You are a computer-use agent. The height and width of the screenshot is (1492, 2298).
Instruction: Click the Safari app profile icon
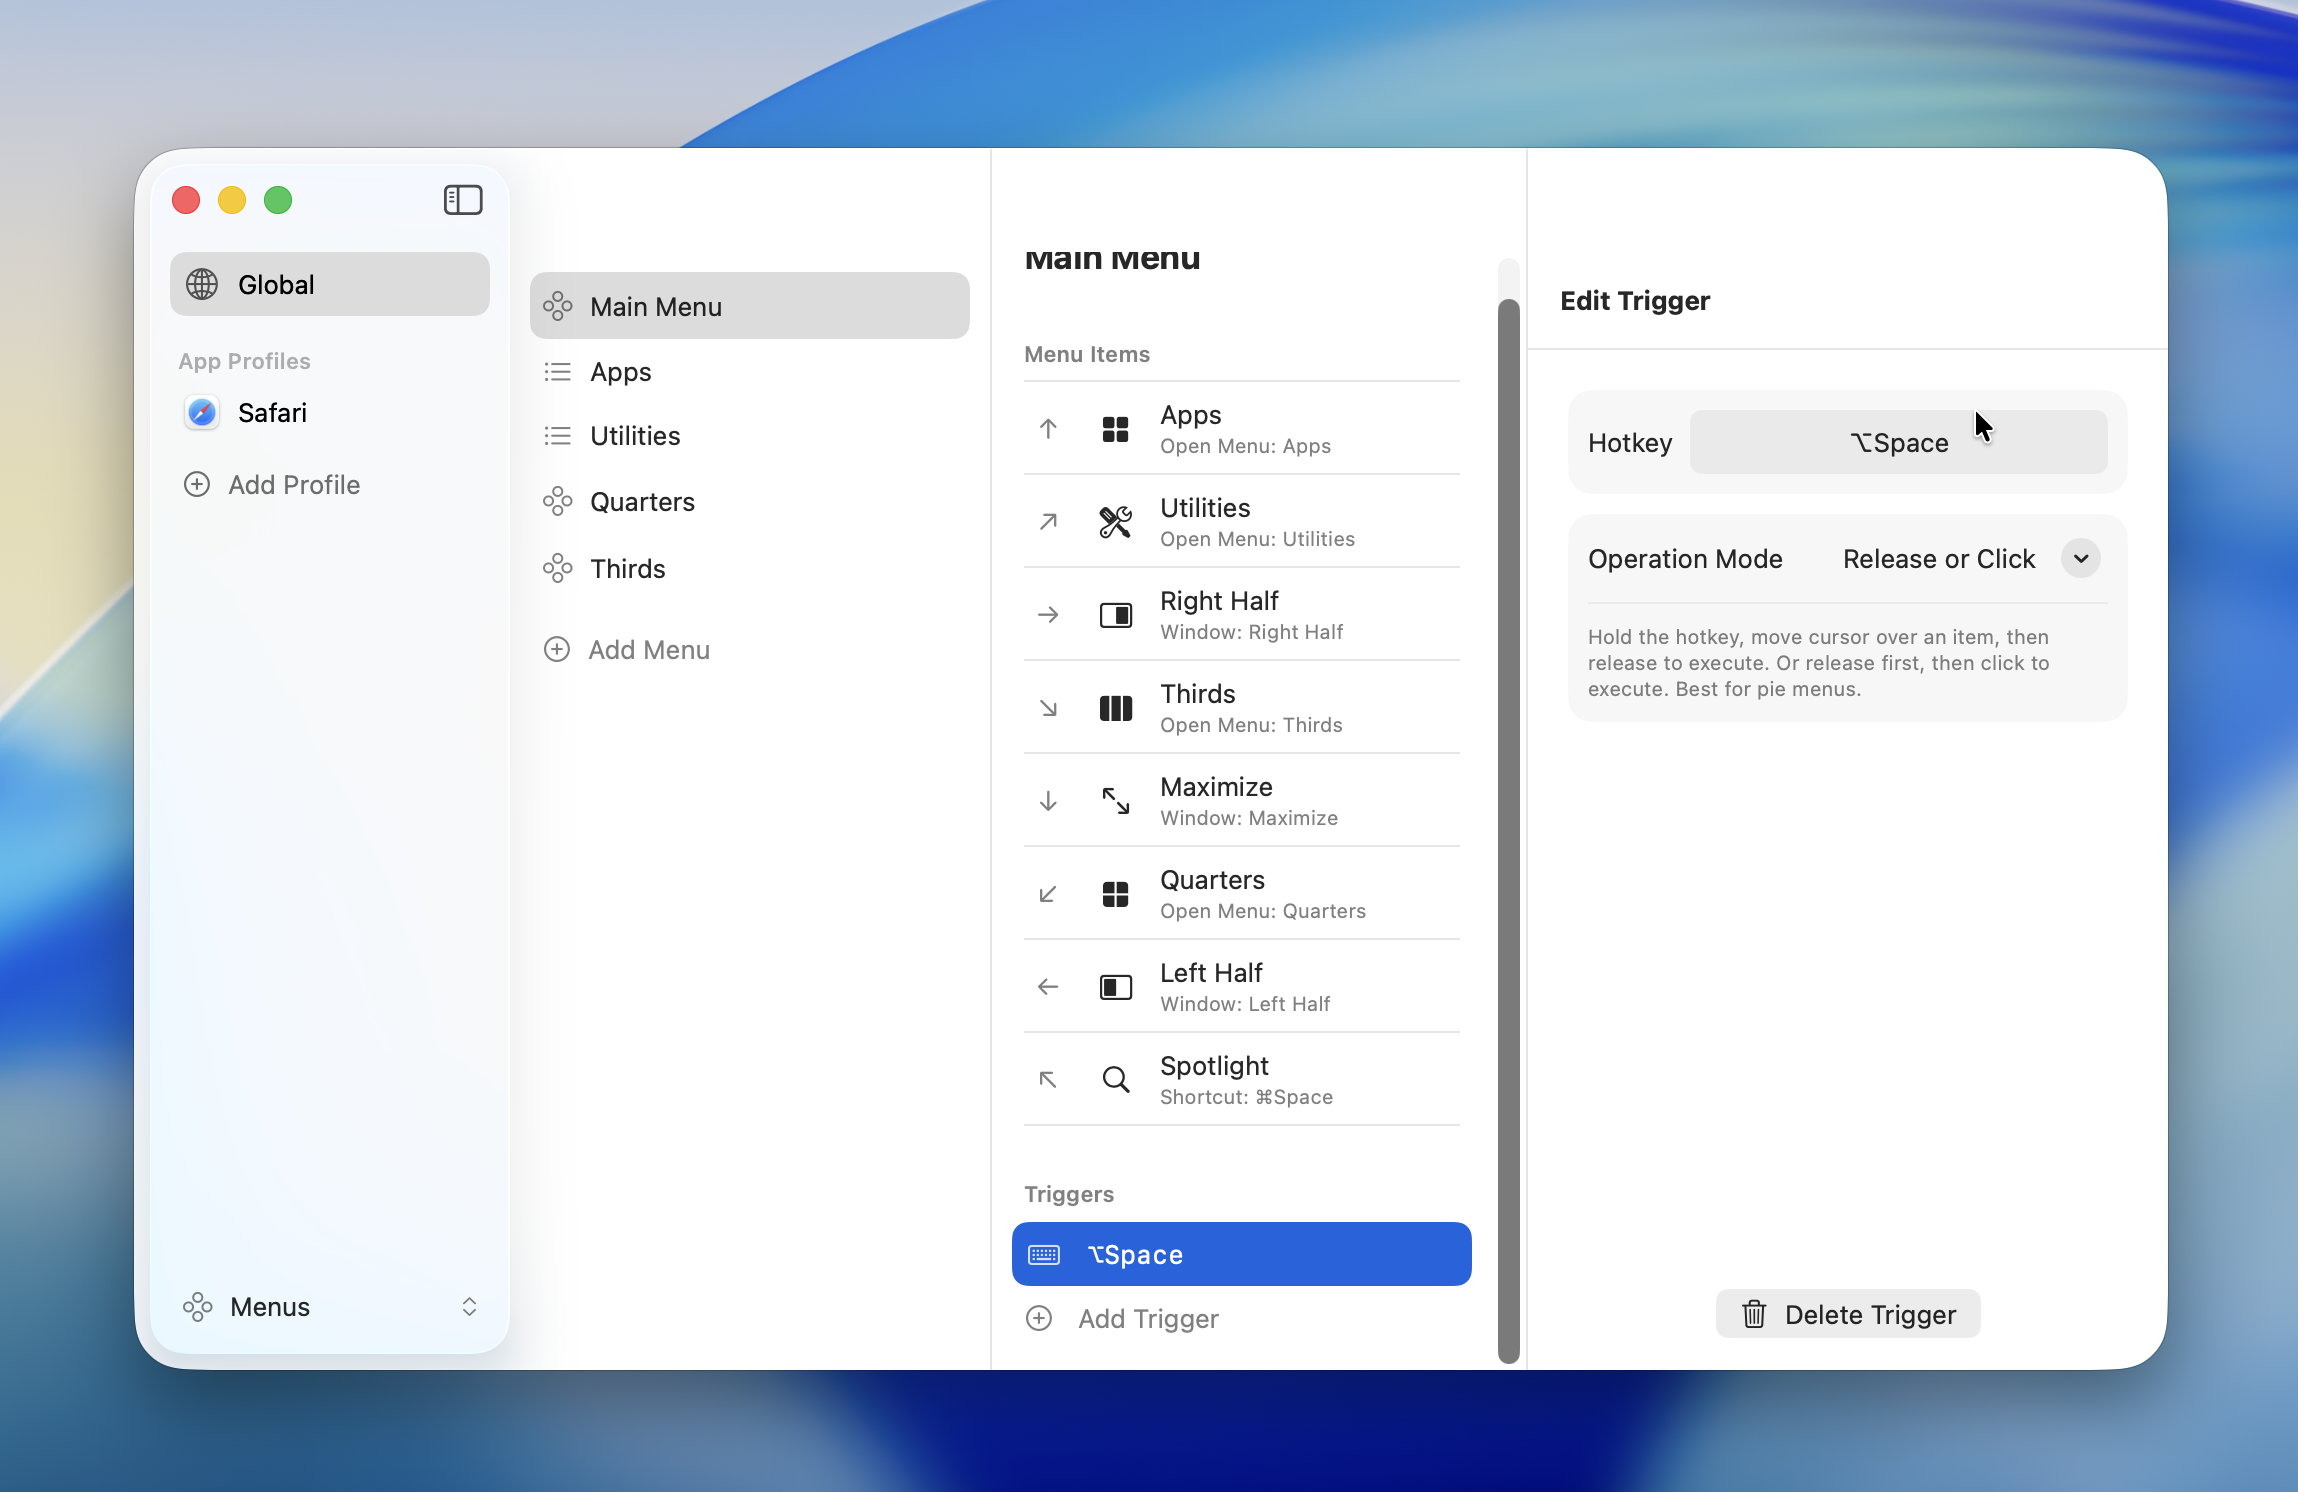point(201,412)
